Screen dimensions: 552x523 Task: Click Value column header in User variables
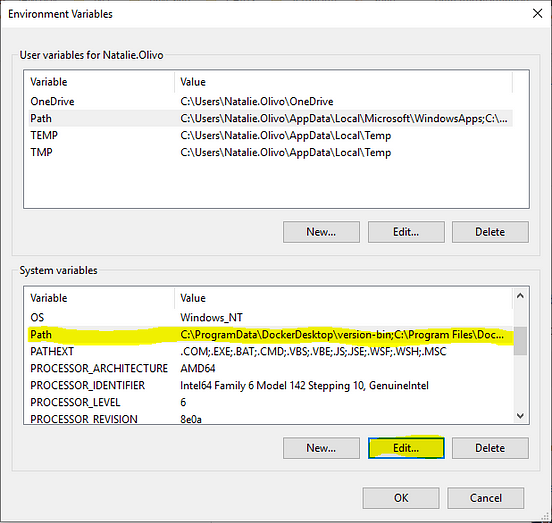[343, 82]
